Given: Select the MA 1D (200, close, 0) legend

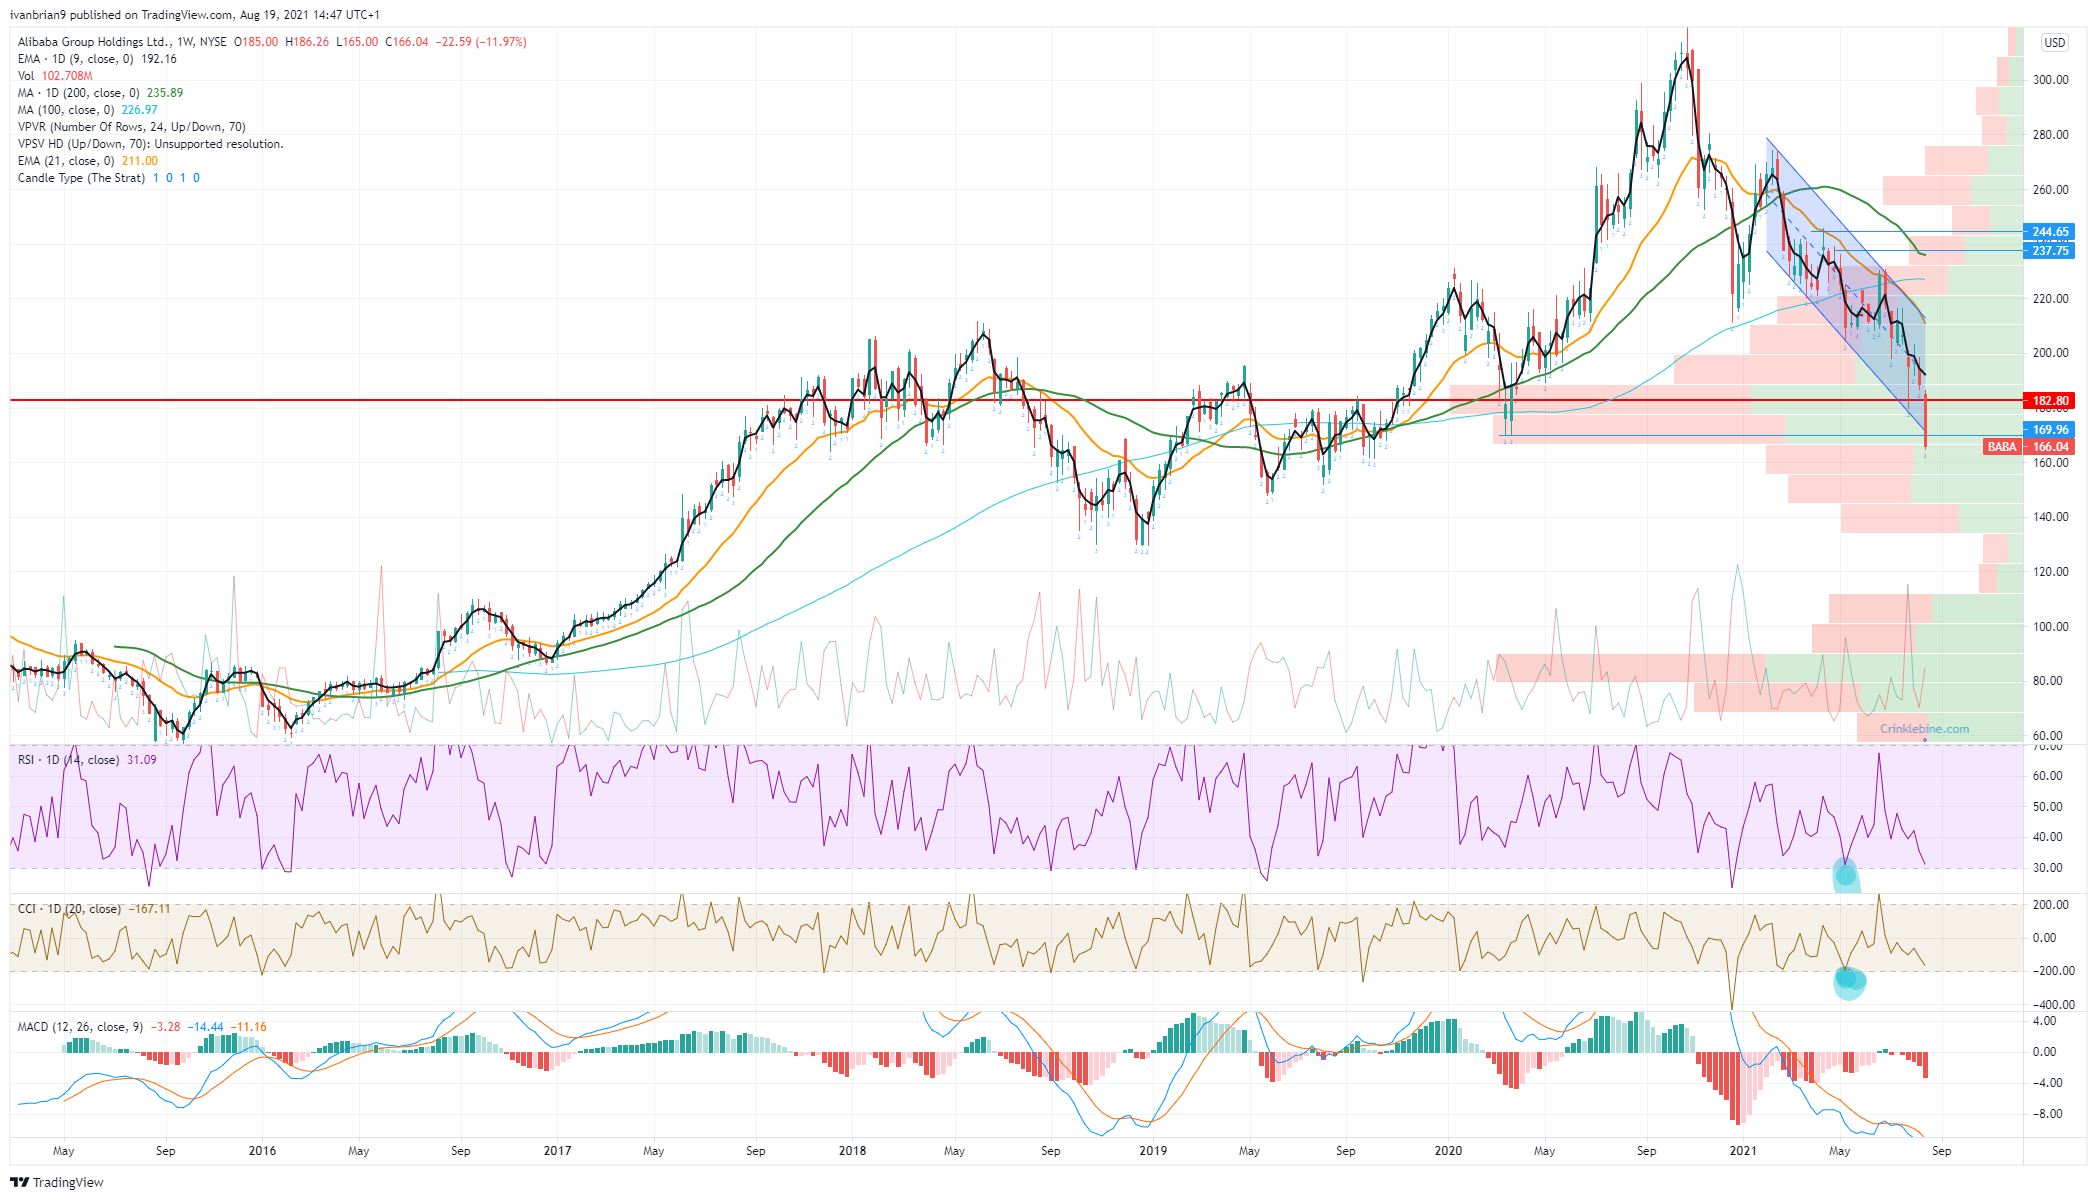Looking at the screenshot, I should coord(100,93).
